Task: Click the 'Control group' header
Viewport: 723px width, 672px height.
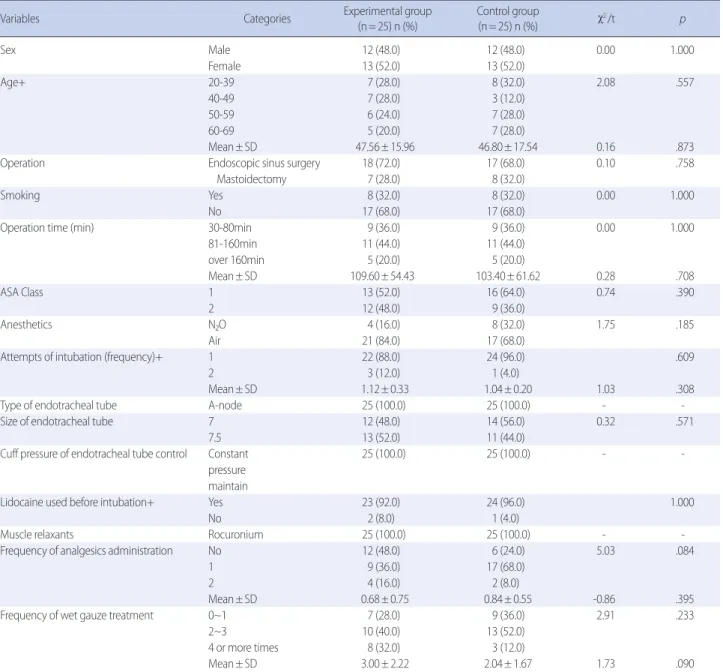Action: click(508, 11)
